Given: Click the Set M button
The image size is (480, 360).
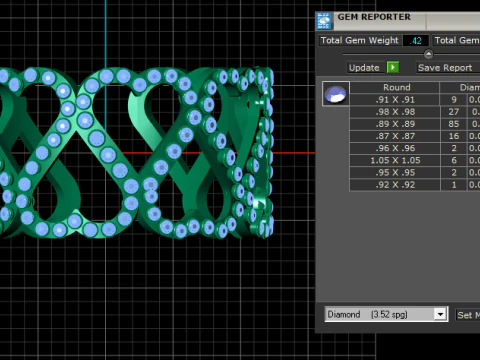Looking at the screenshot, I should (468, 315).
